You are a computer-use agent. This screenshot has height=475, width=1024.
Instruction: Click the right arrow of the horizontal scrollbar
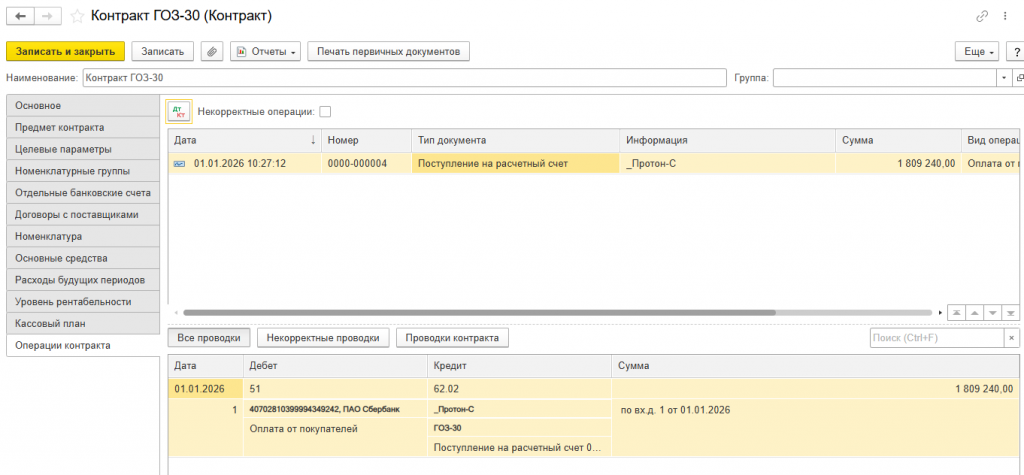click(x=940, y=313)
